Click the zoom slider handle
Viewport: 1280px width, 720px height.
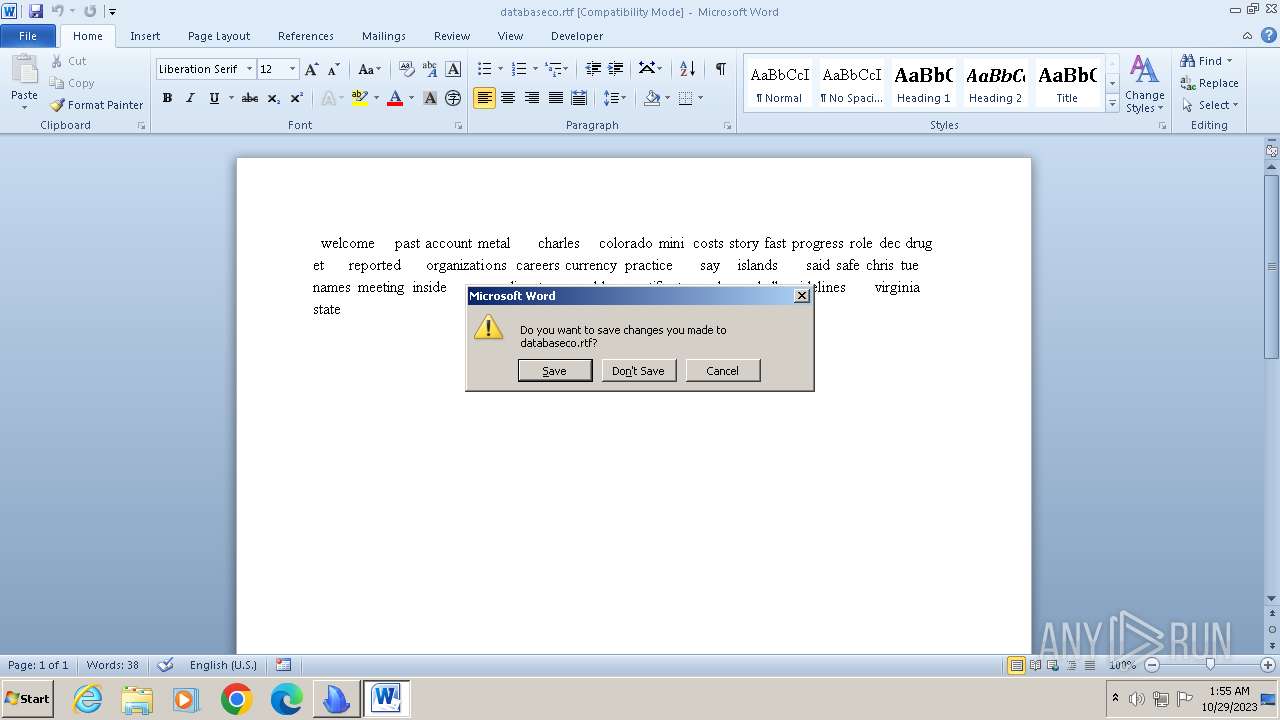(x=1210, y=665)
